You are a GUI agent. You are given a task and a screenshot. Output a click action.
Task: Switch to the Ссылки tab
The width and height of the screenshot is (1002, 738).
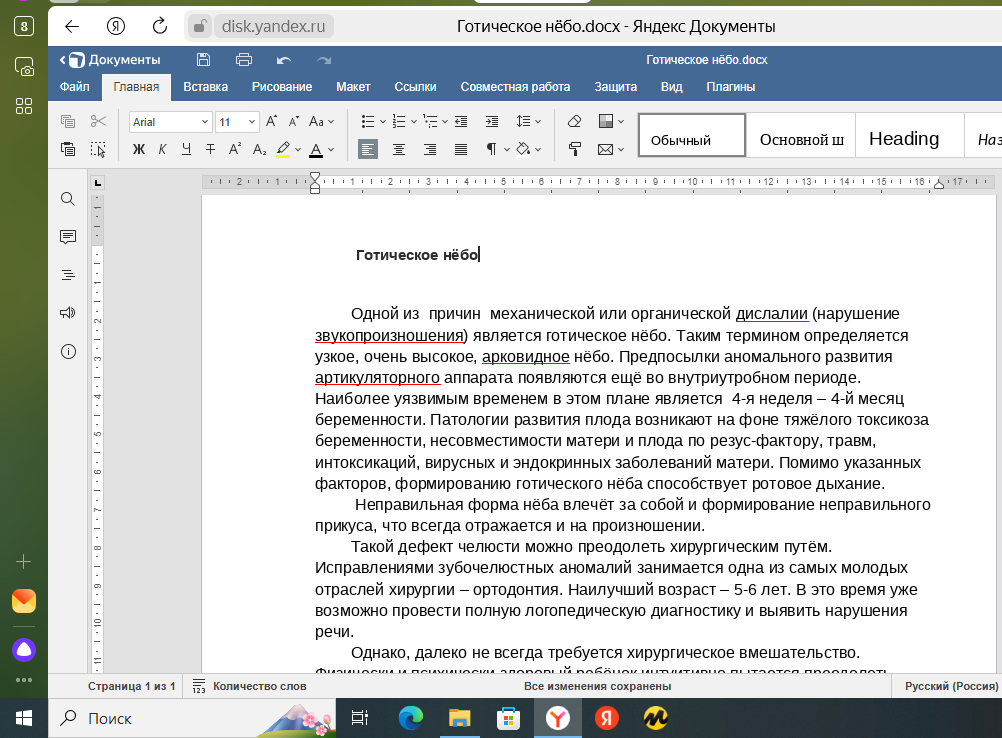tap(415, 87)
